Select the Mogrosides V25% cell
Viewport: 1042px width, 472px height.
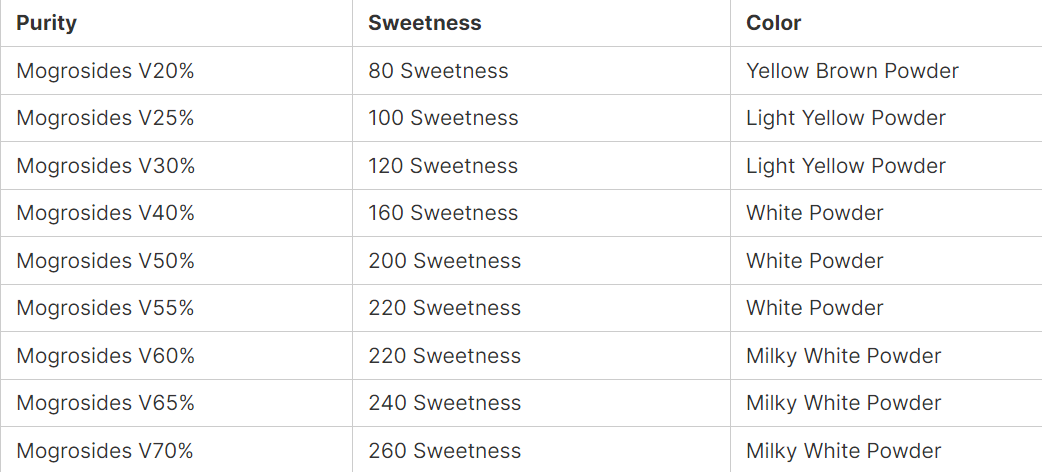105,118
